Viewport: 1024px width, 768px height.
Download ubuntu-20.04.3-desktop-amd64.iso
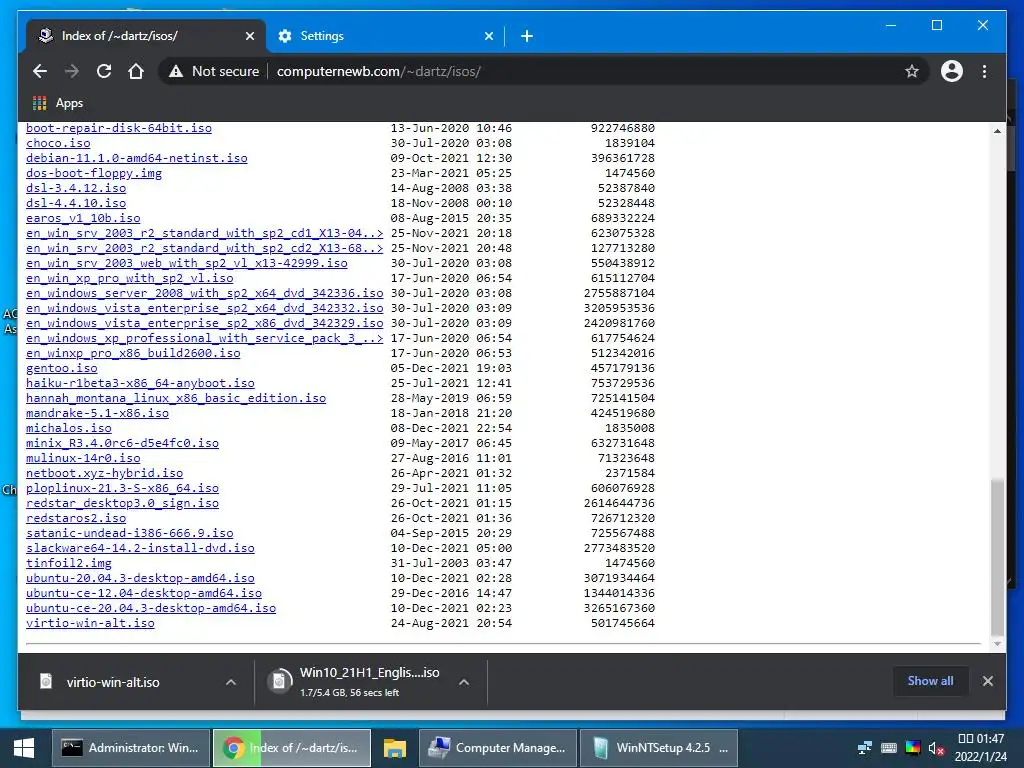point(140,579)
